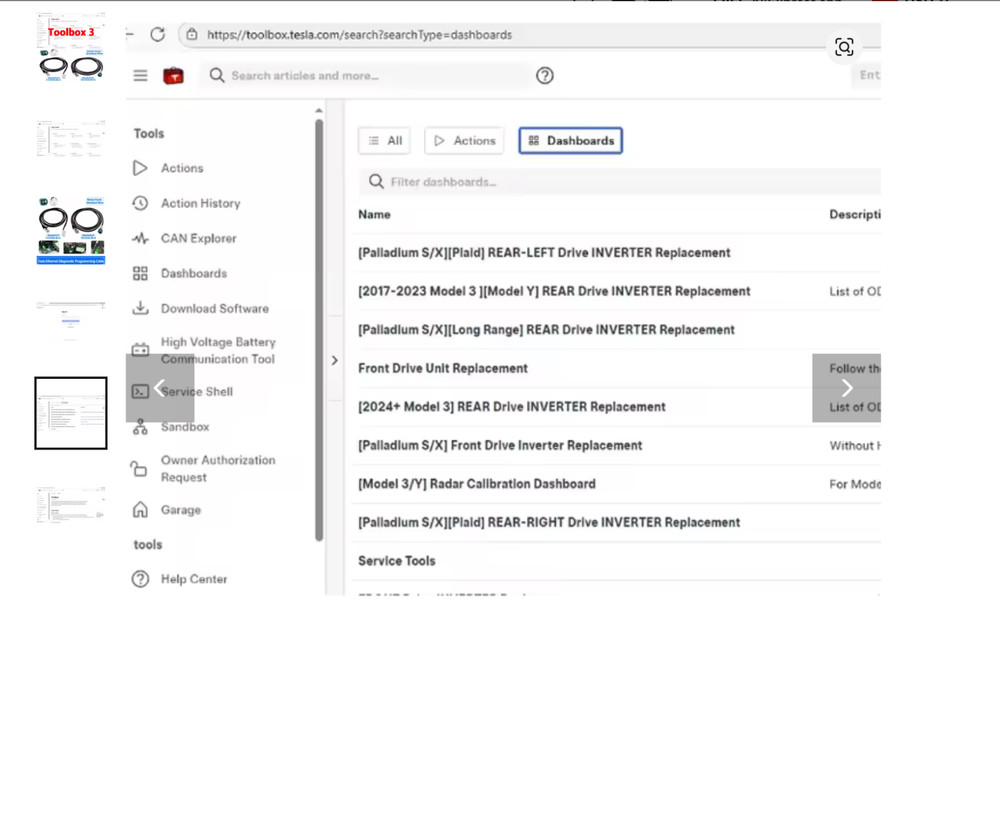The height and width of the screenshot is (831, 1000).
Task: Click the Filter dashboards input field
Action: (620, 182)
